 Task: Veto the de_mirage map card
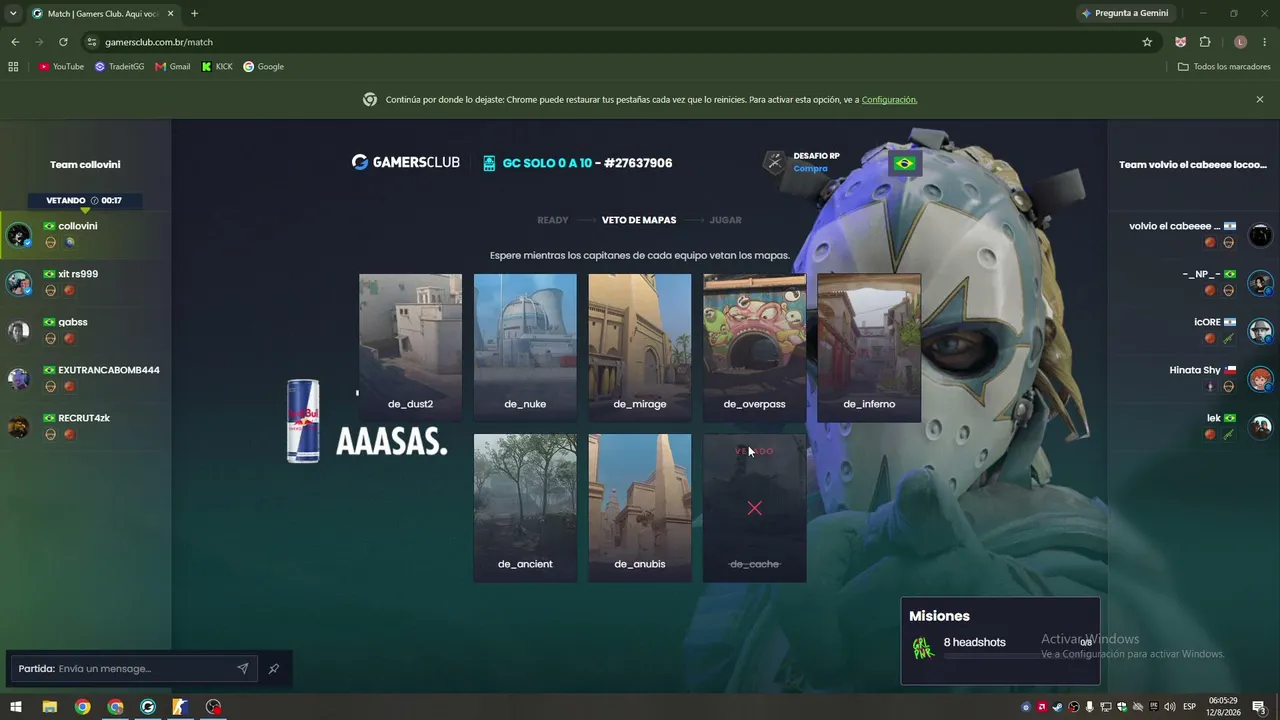(640, 348)
